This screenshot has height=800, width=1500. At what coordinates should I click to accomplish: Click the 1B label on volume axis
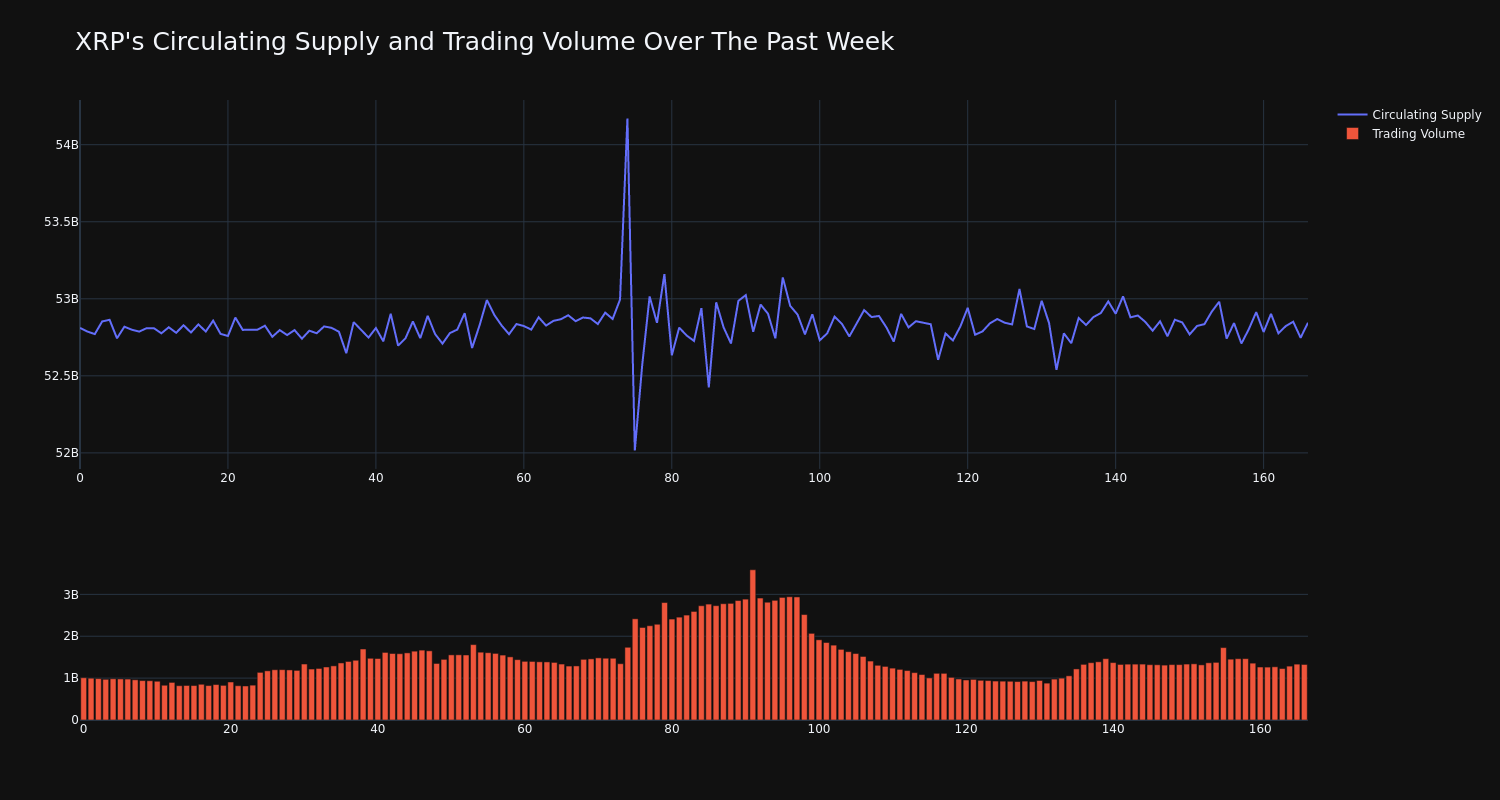point(70,678)
